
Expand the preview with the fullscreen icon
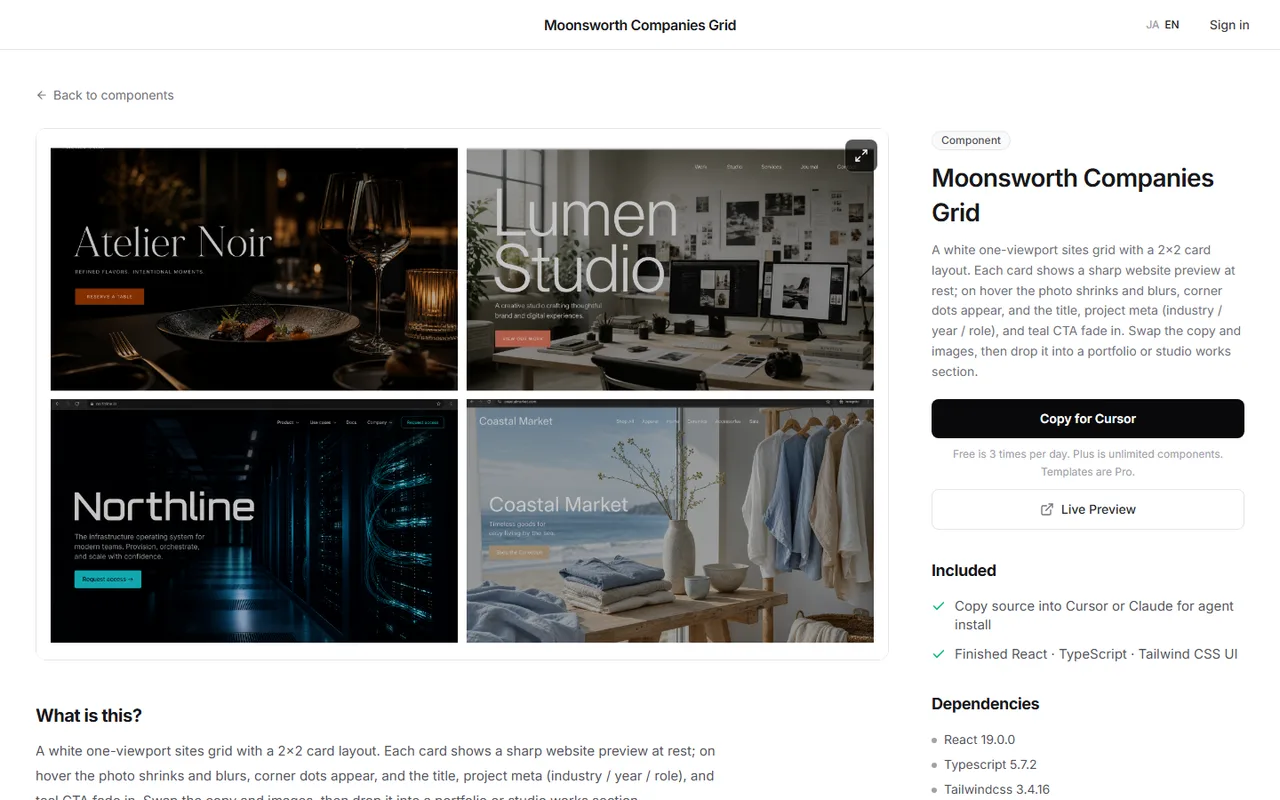coord(861,156)
